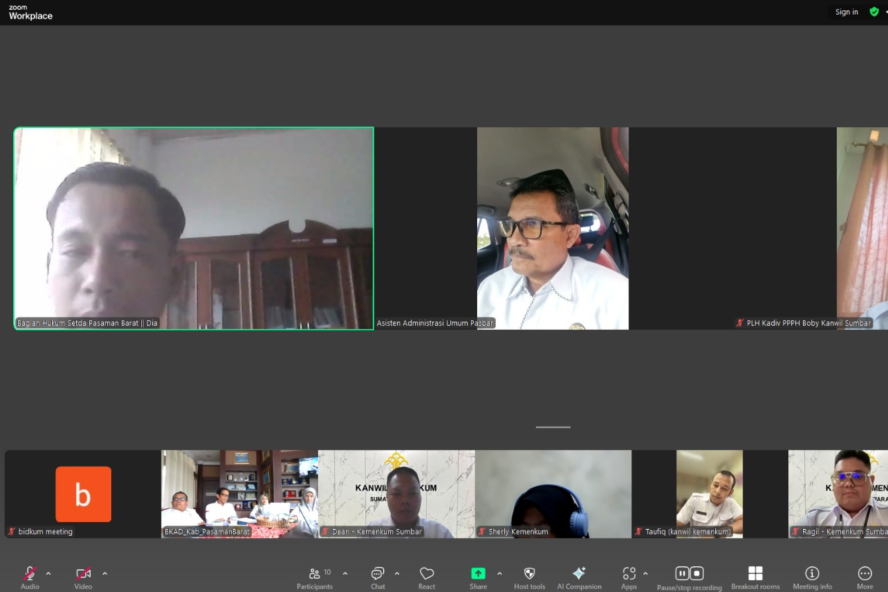This screenshot has height=592, width=888.
Task: Open the Host tools shield
Action: (530, 574)
